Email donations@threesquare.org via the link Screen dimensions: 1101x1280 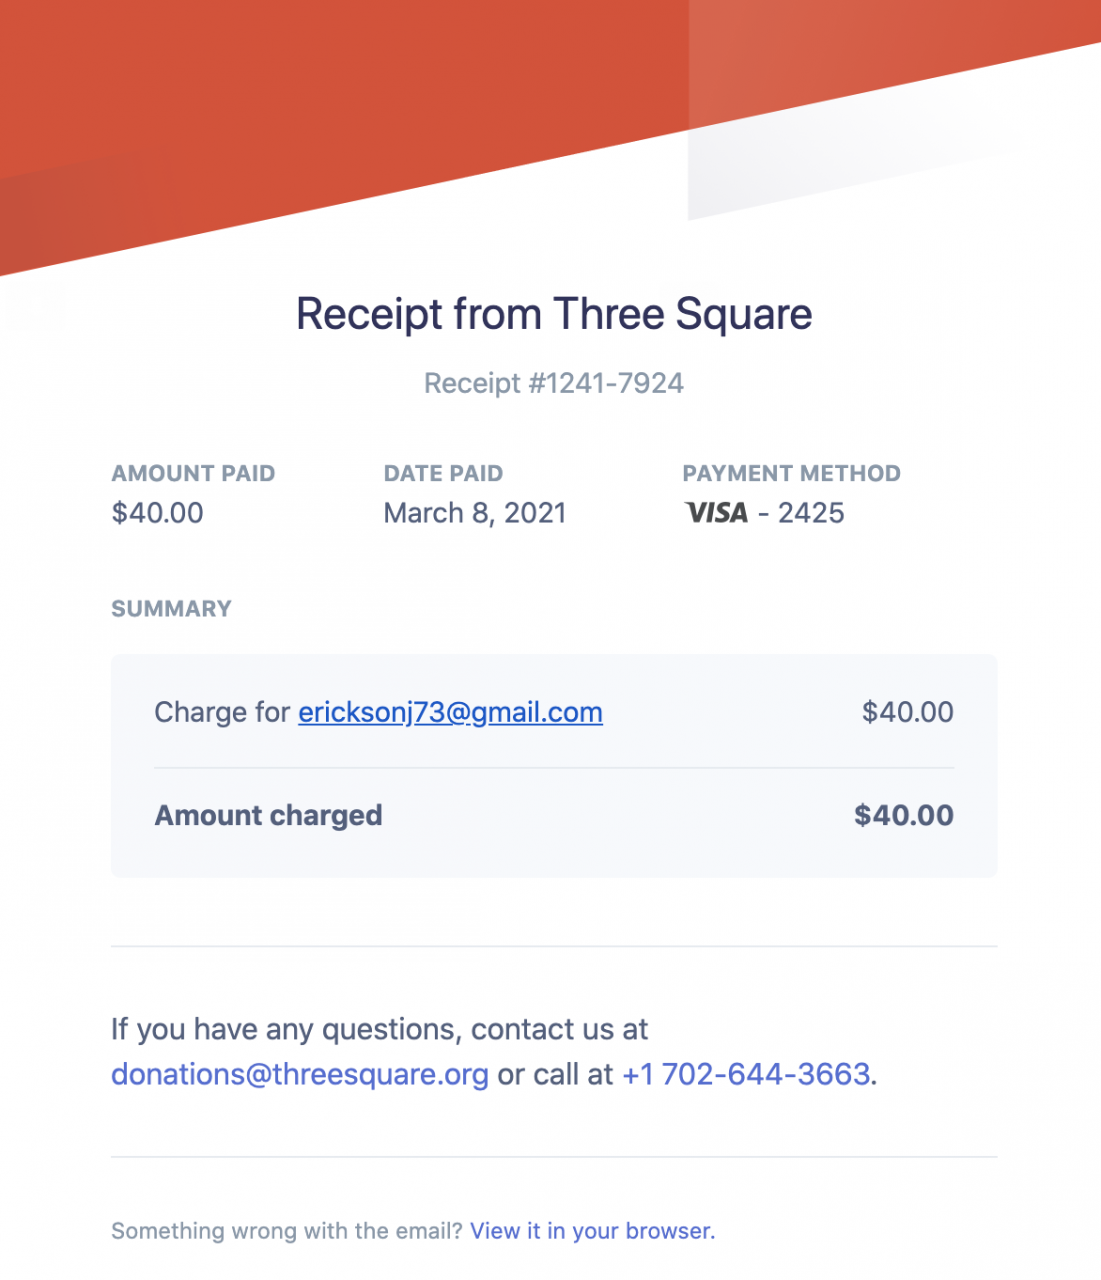pos(300,1074)
